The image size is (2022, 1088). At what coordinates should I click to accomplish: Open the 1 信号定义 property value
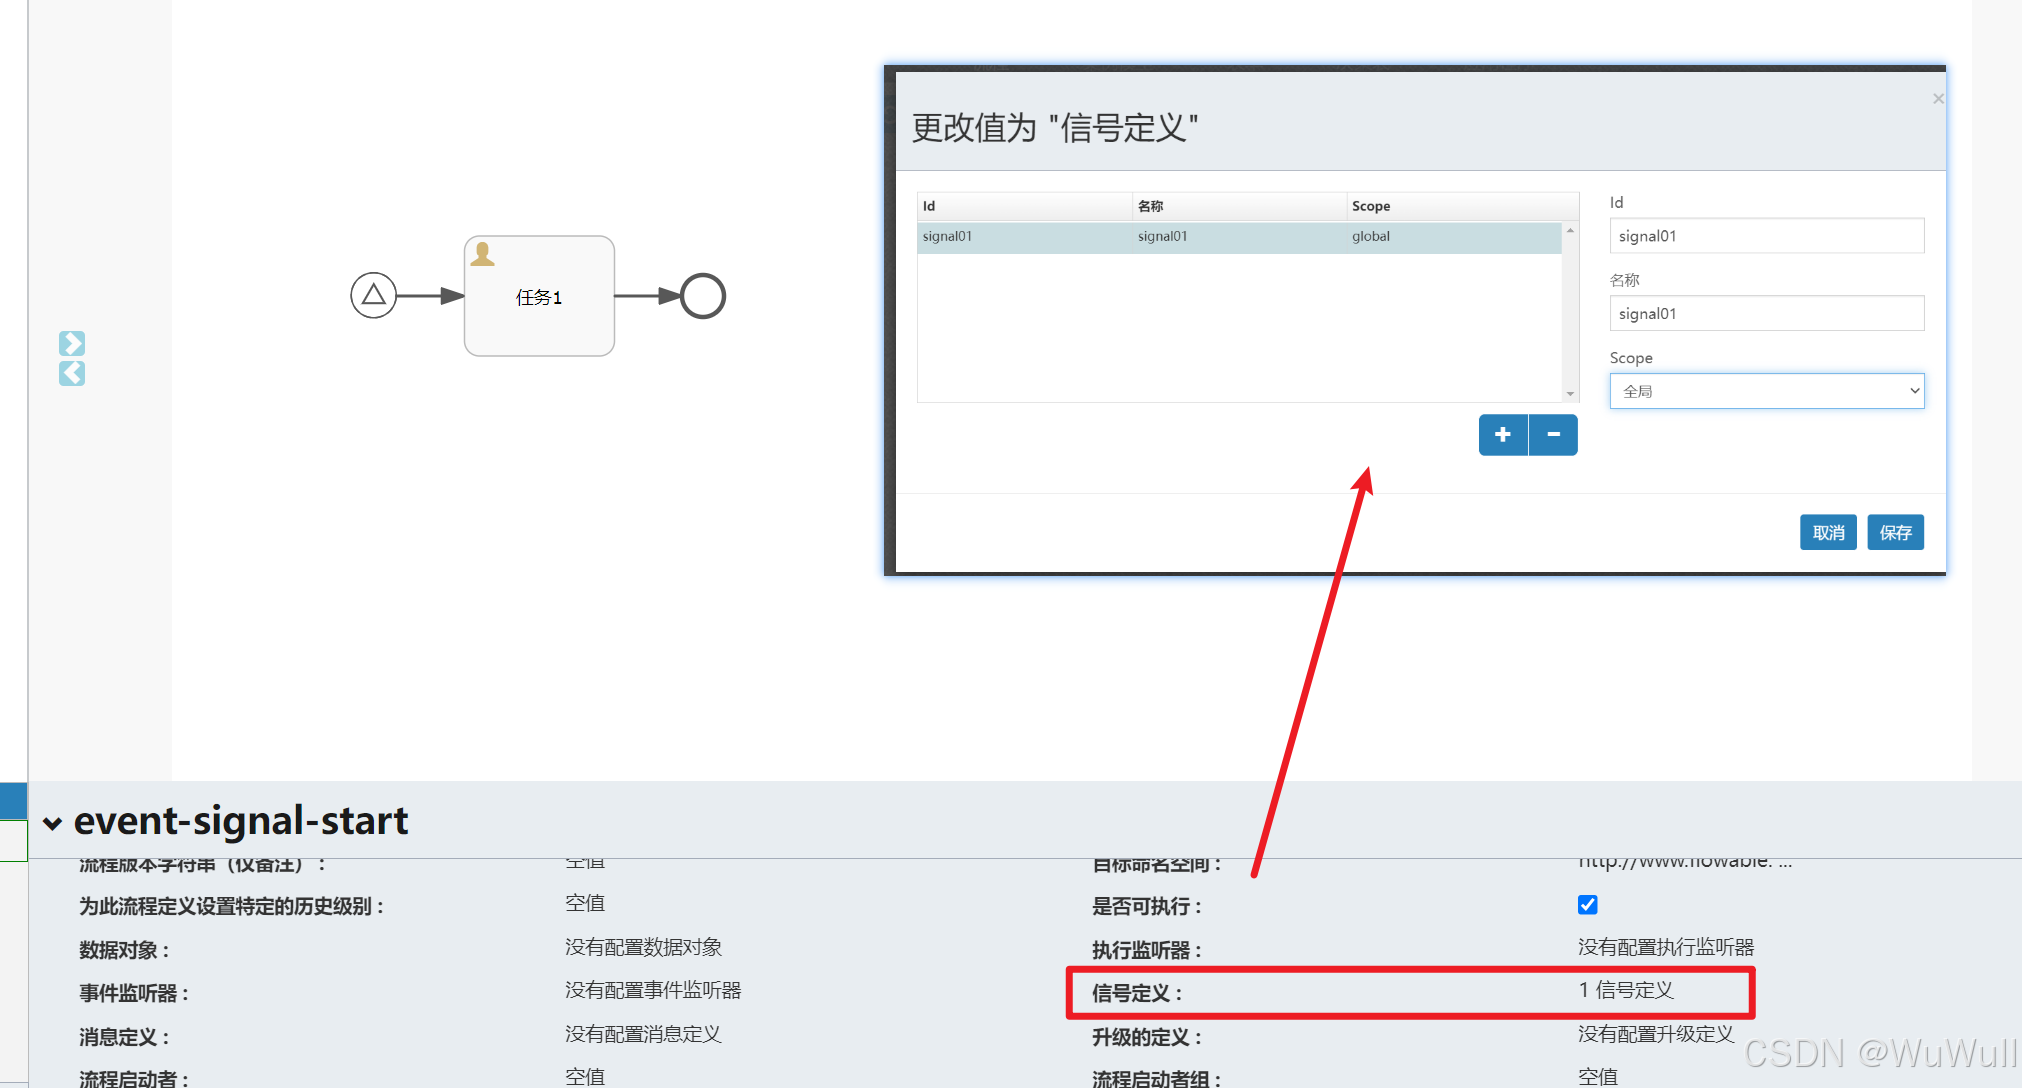click(1626, 990)
